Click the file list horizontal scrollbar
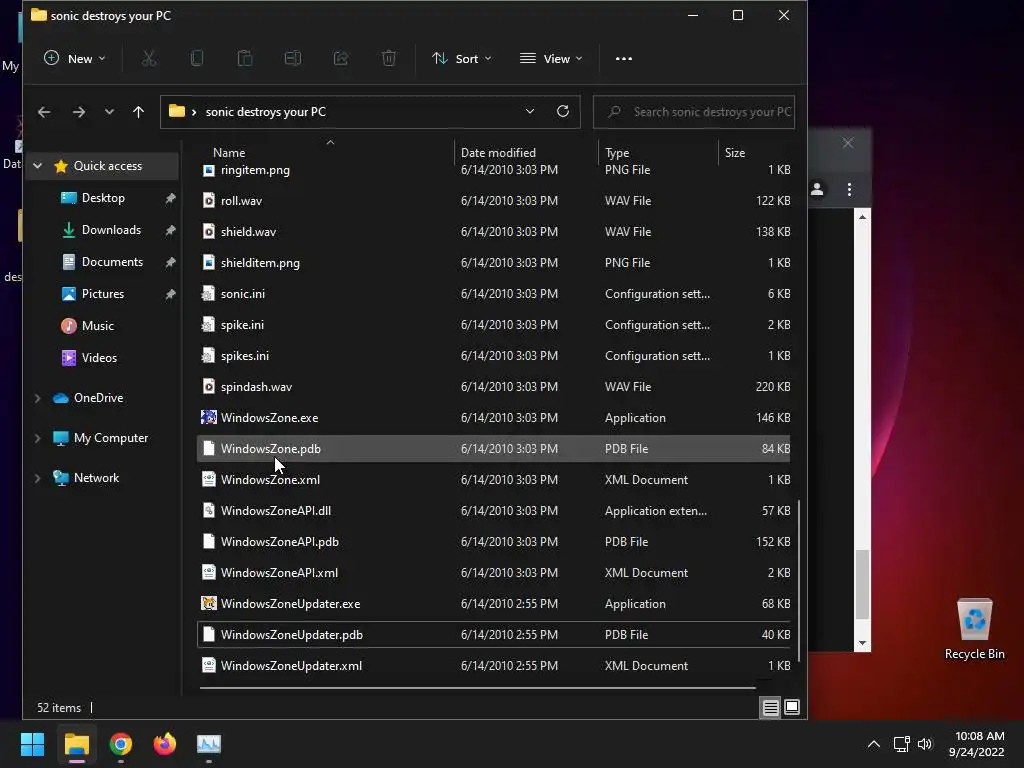The width and height of the screenshot is (1024, 768). click(x=477, y=688)
